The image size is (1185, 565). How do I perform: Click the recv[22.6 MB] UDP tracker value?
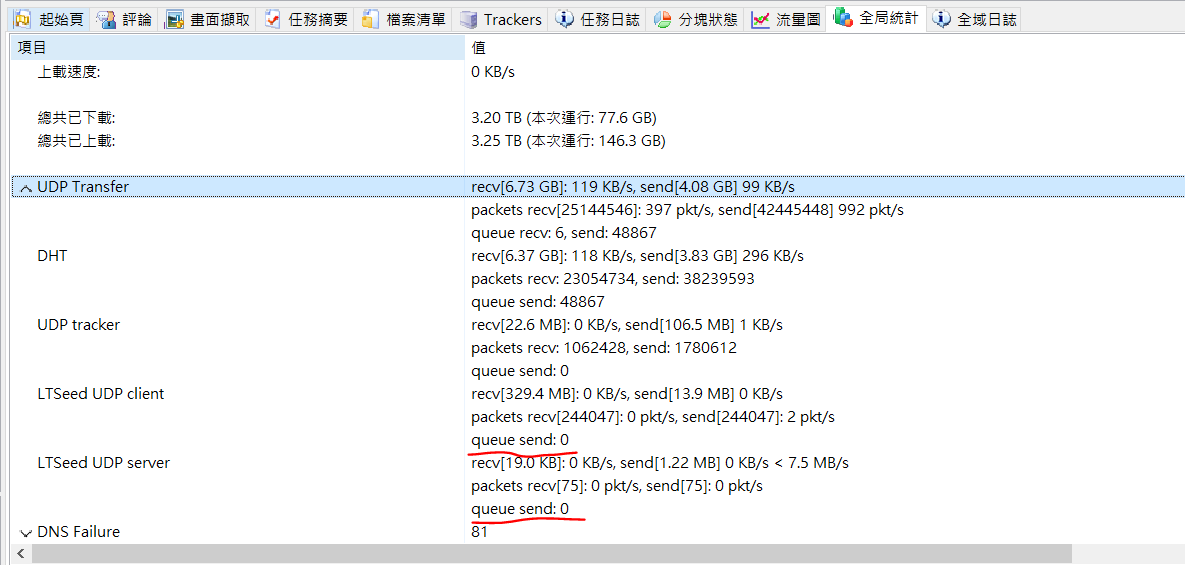(627, 325)
